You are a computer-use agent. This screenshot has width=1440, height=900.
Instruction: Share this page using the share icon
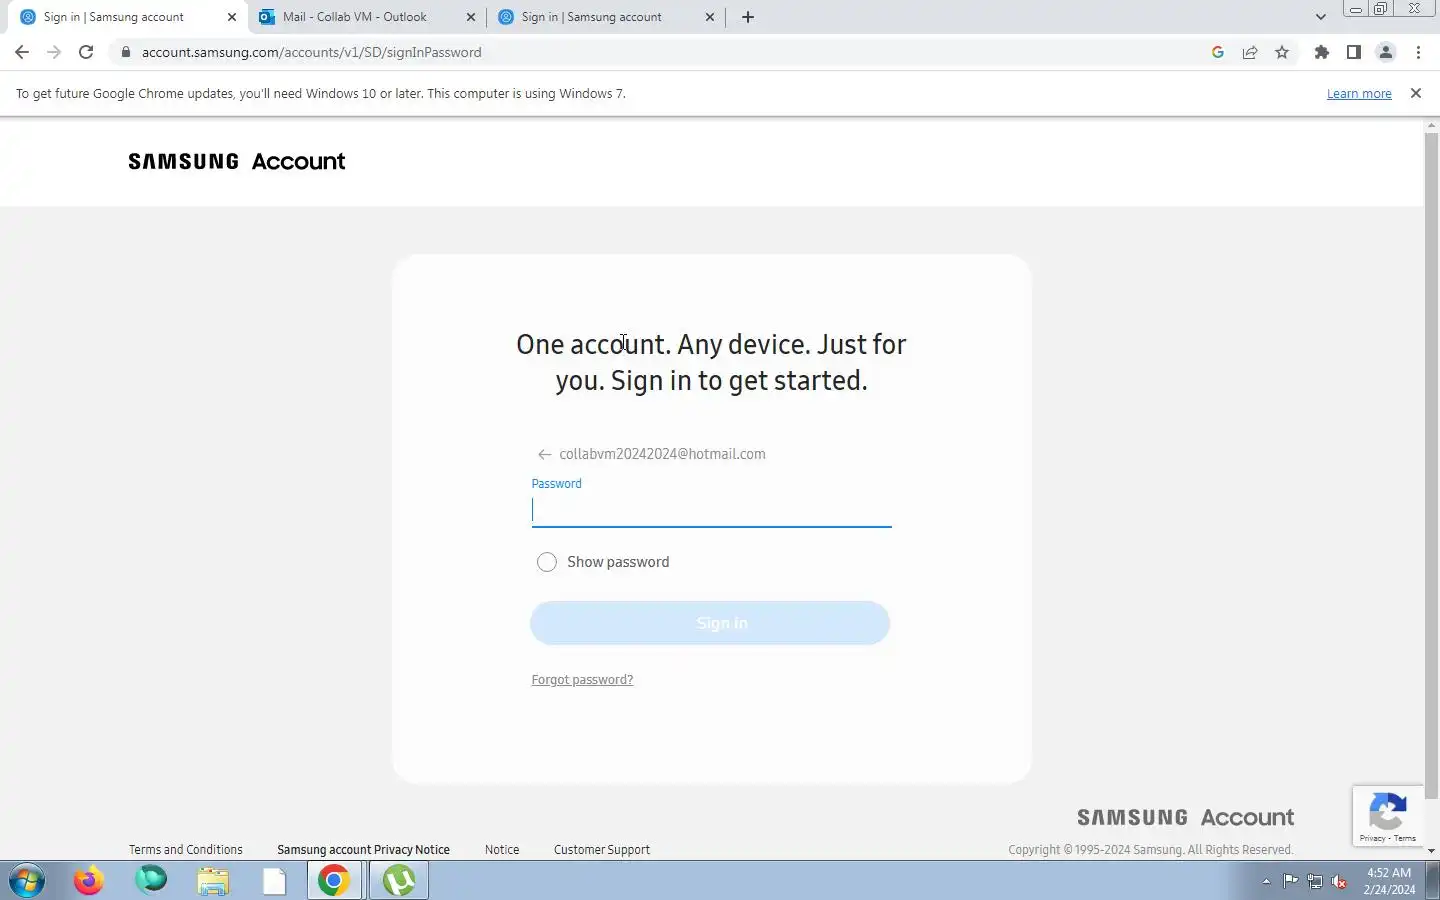point(1250,52)
